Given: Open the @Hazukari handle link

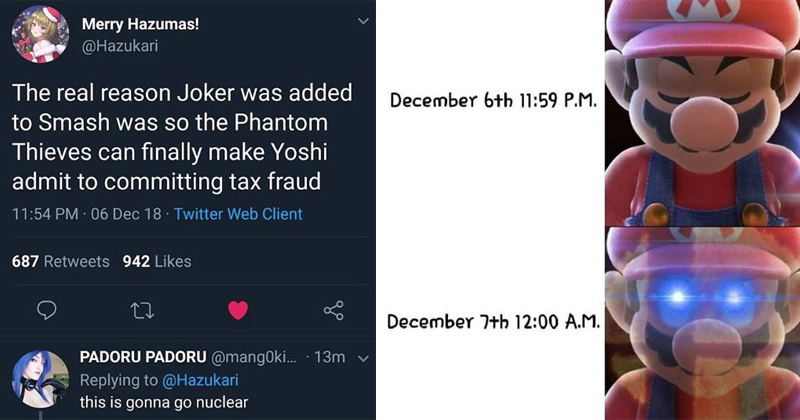Looking at the screenshot, I should click(x=113, y=46).
